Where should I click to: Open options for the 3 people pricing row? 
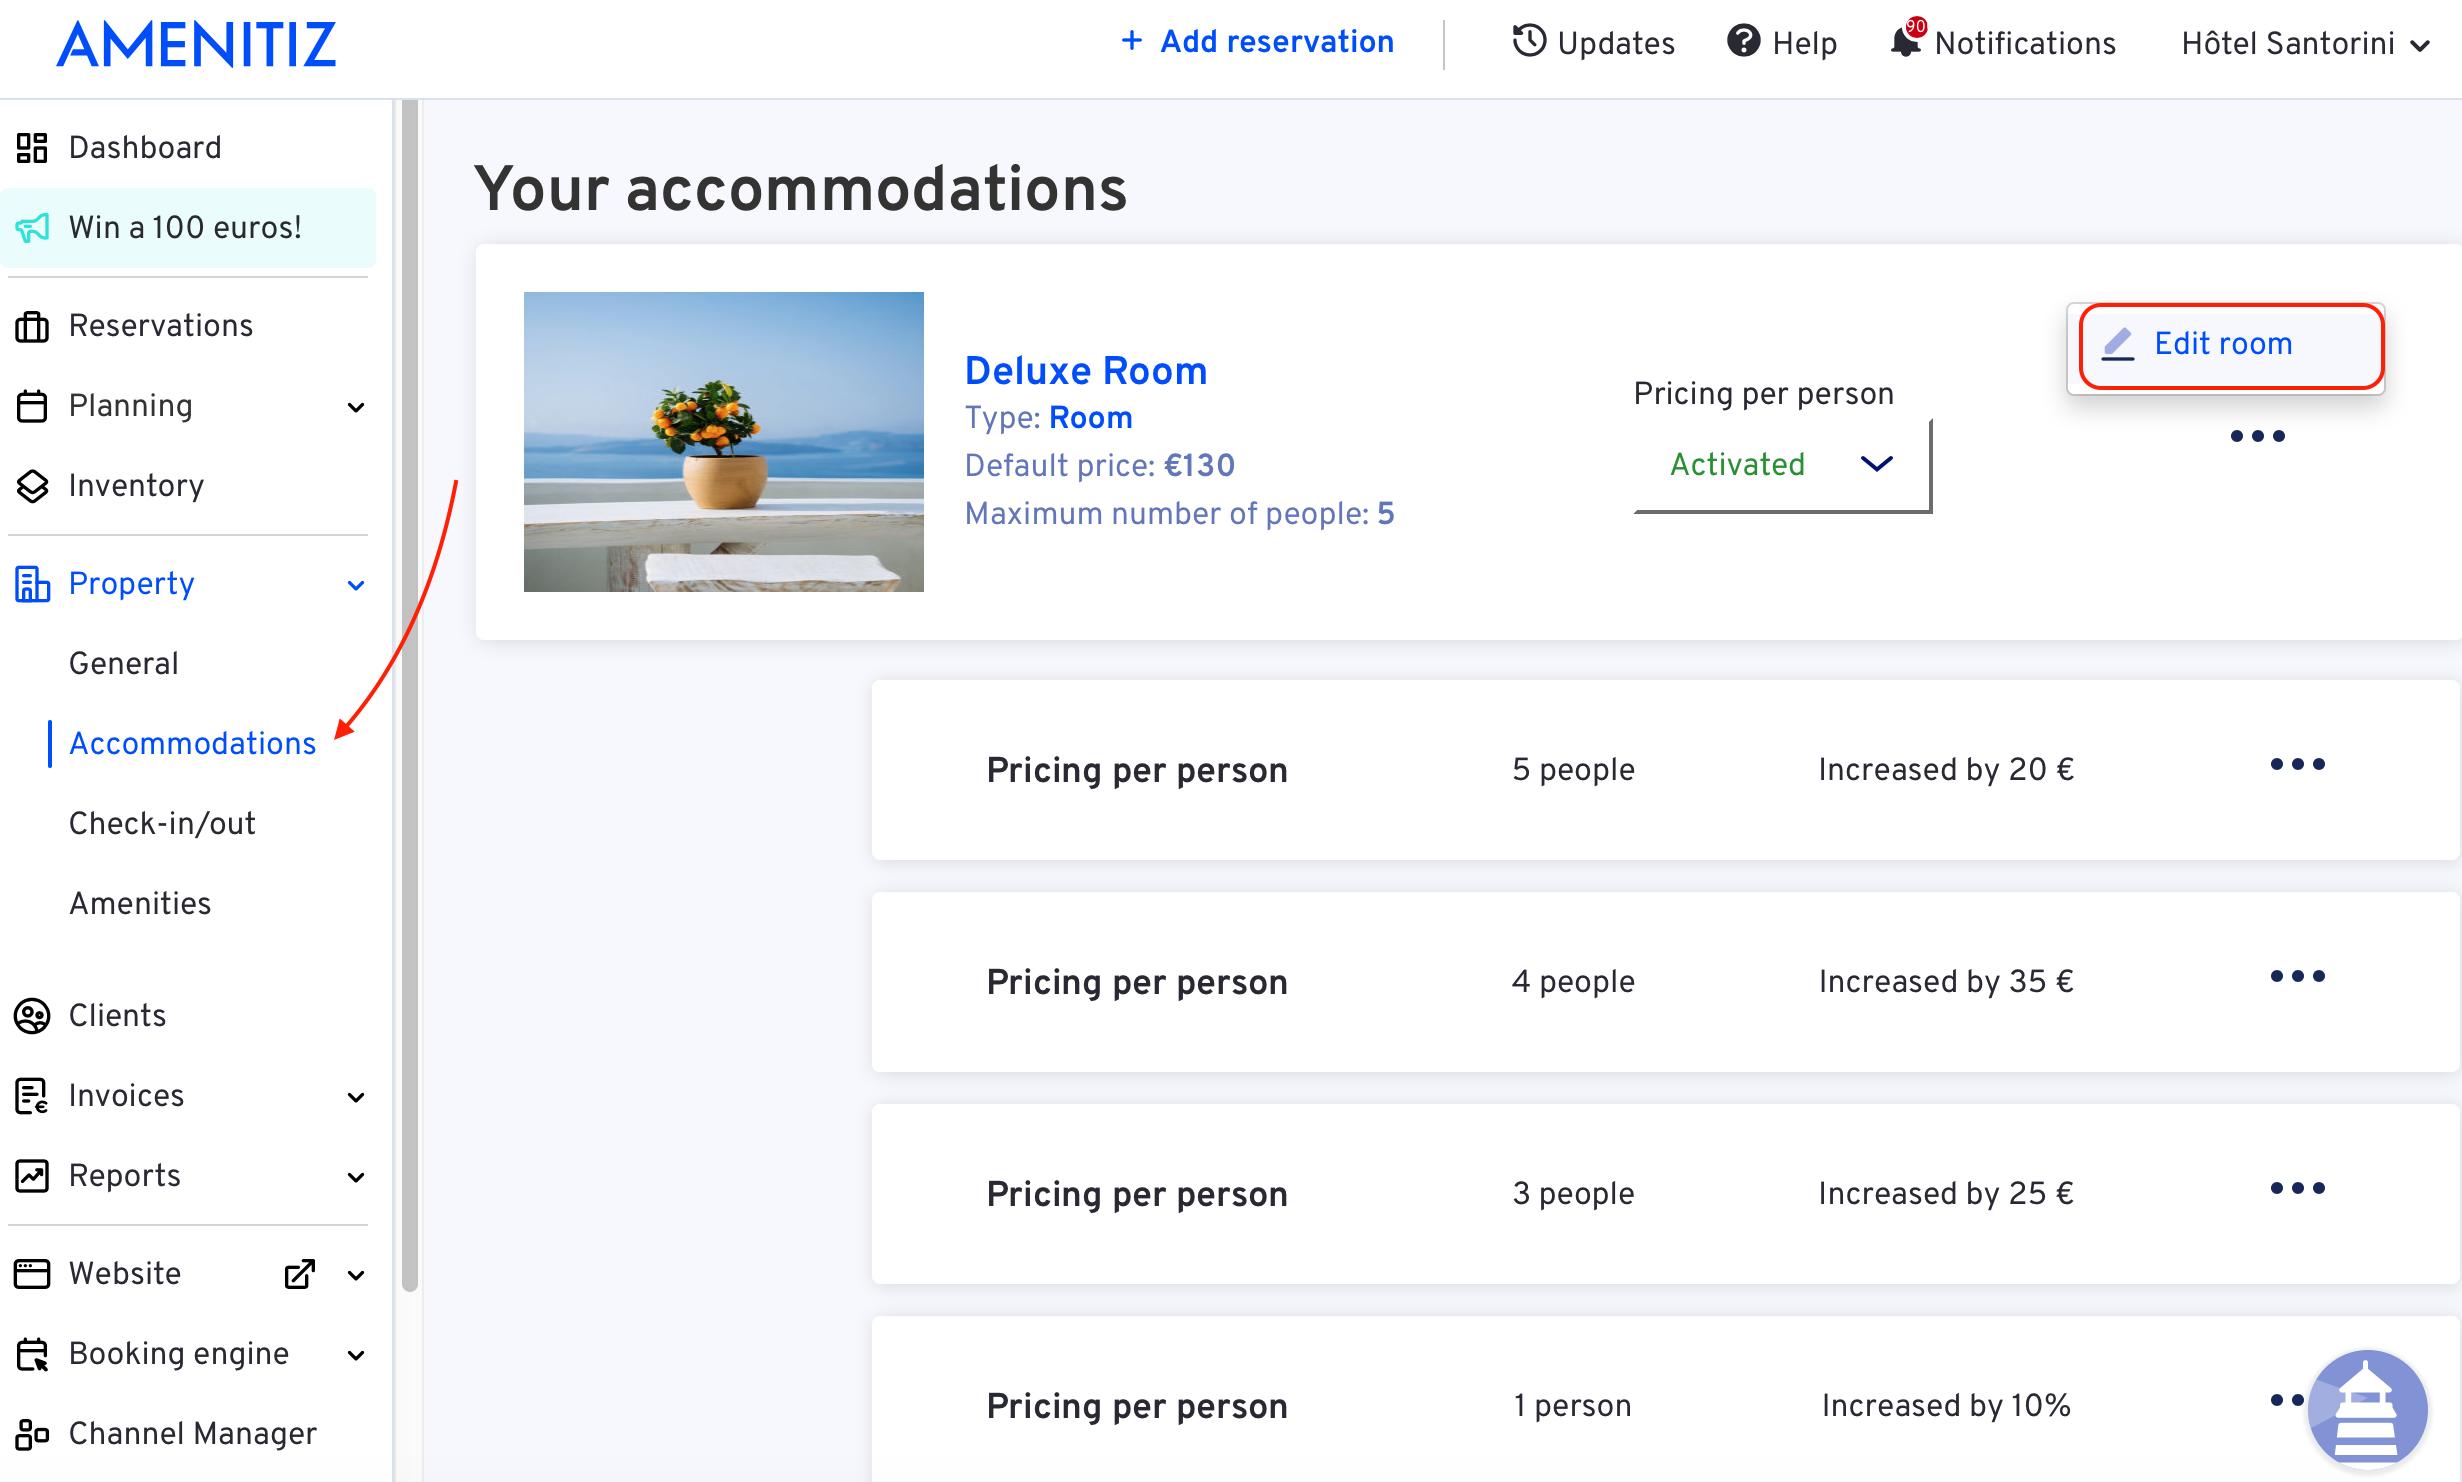click(2297, 1188)
